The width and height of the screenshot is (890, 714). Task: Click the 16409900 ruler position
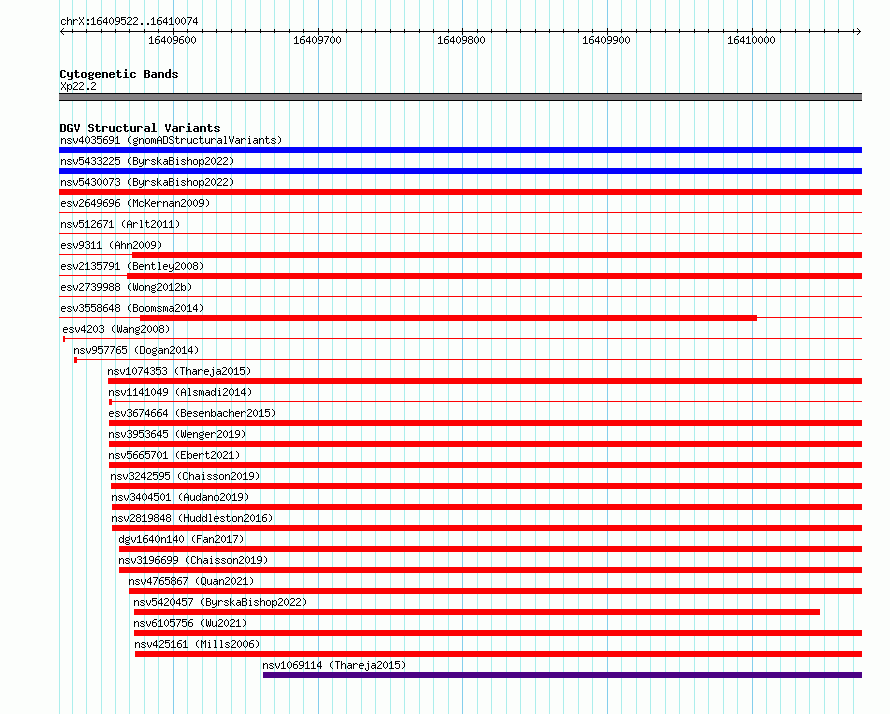click(606, 40)
